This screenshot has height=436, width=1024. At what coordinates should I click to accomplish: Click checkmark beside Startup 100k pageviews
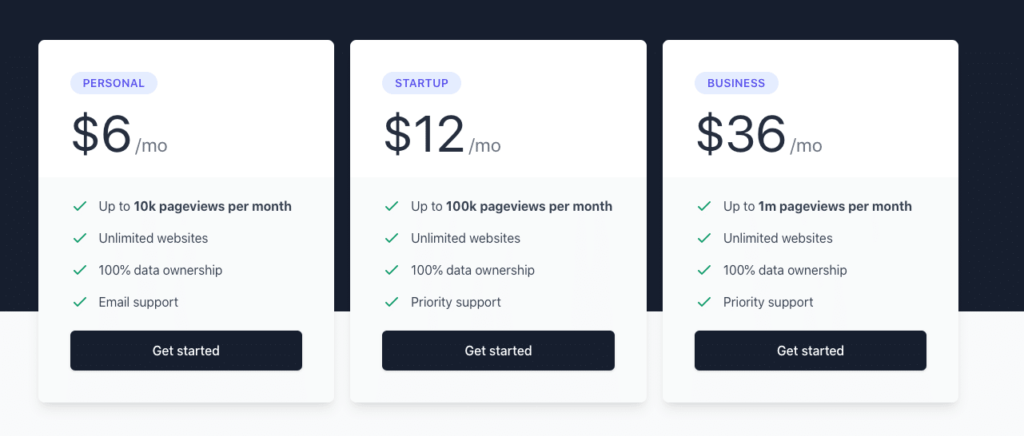pyautogui.click(x=392, y=207)
